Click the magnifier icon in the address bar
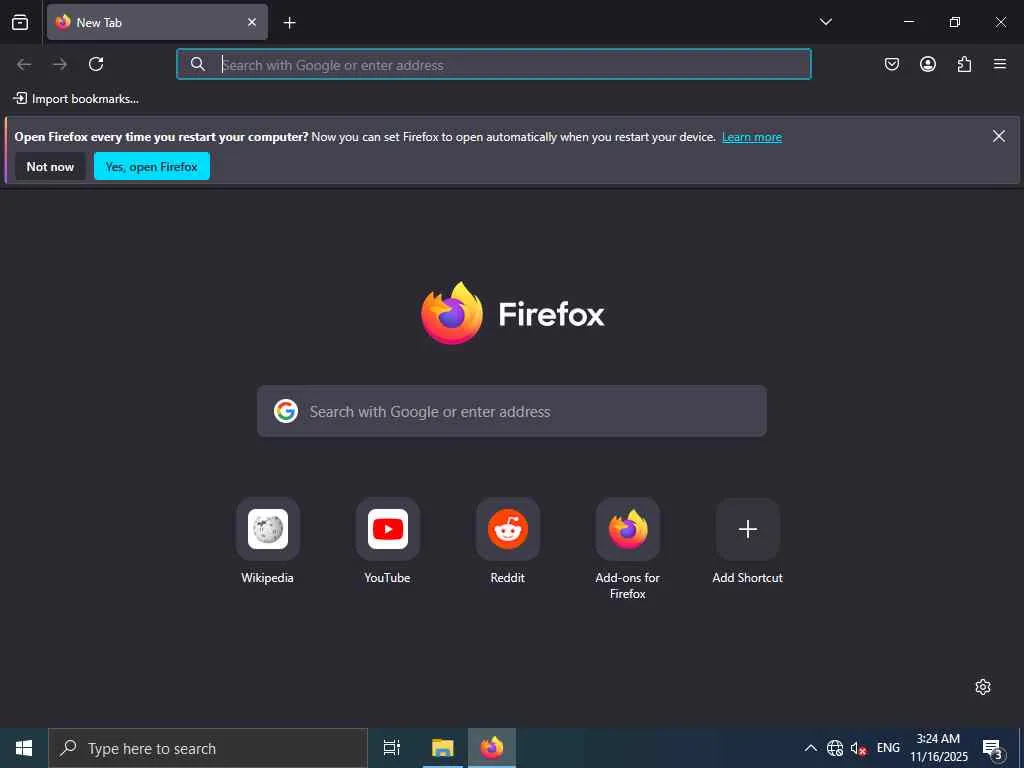Image resolution: width=1024 pixels, height=768 pixels. pyautogui.click(x=198, y=64)
